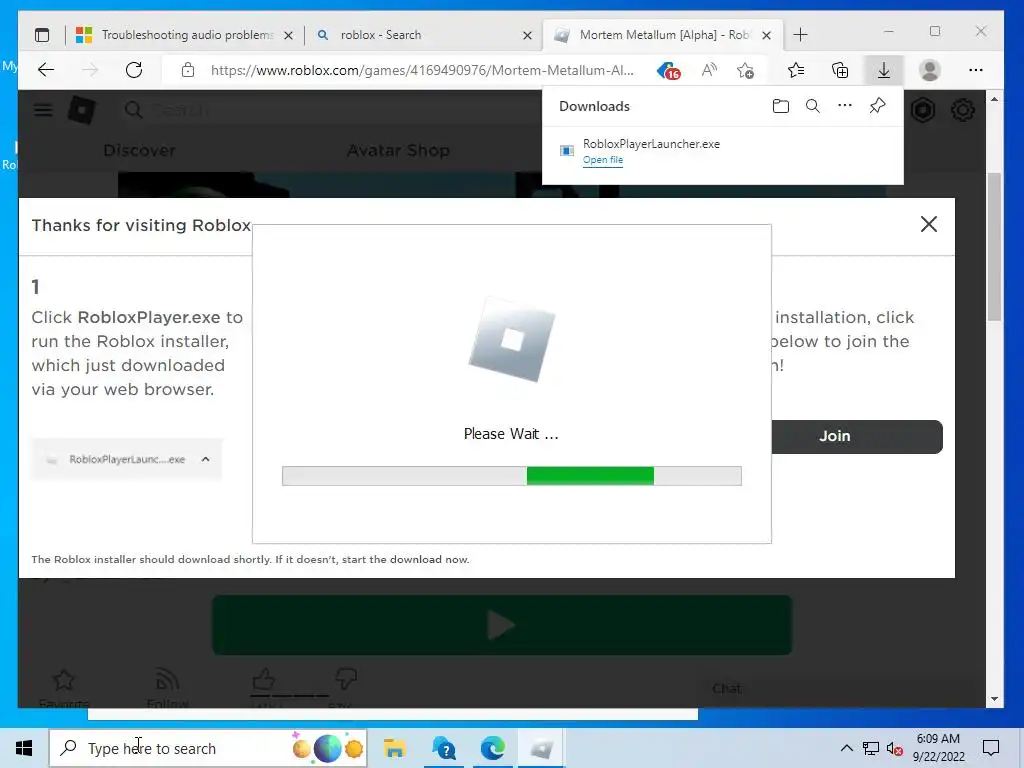Open the Roblox installer taskbar icon
The height and width of the screenshot is (768, 1024).
(x=541, y=748)
